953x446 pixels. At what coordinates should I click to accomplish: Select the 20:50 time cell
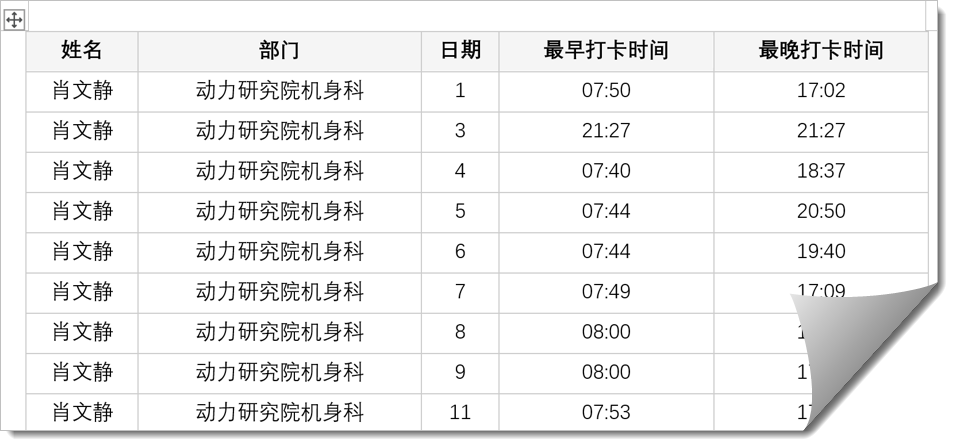[x=820, y=211]
